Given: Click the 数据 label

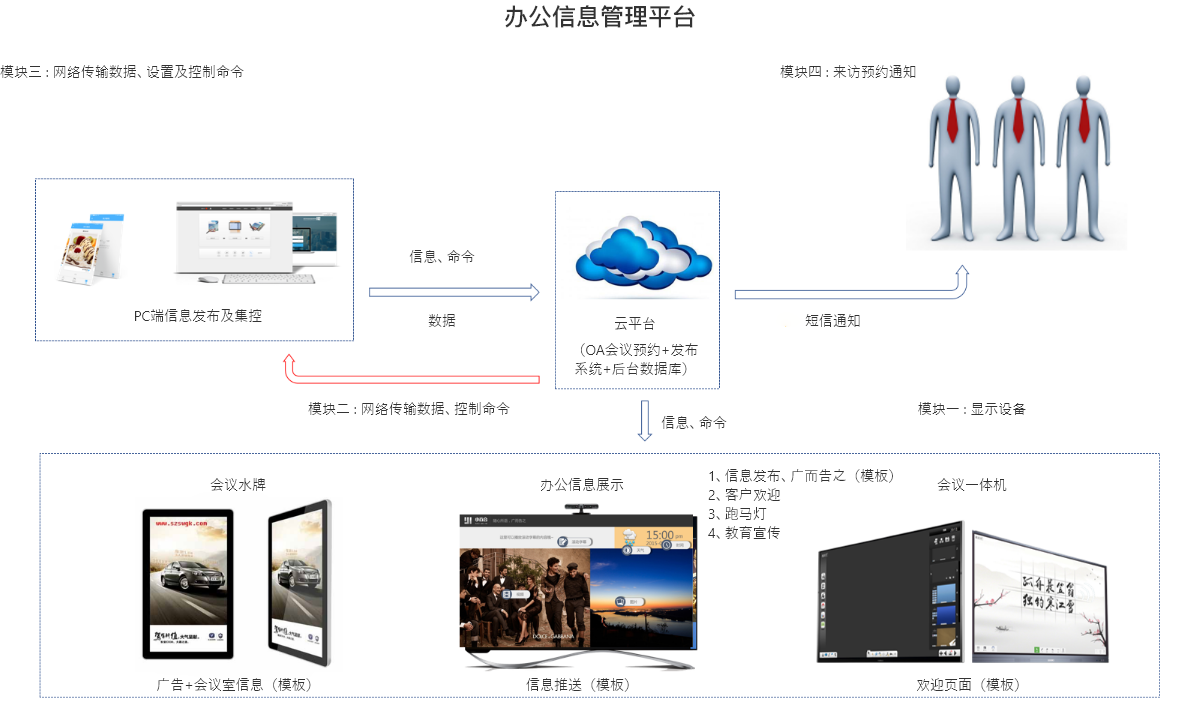Looking at the screenshot, I should click(x=442, y=320).
